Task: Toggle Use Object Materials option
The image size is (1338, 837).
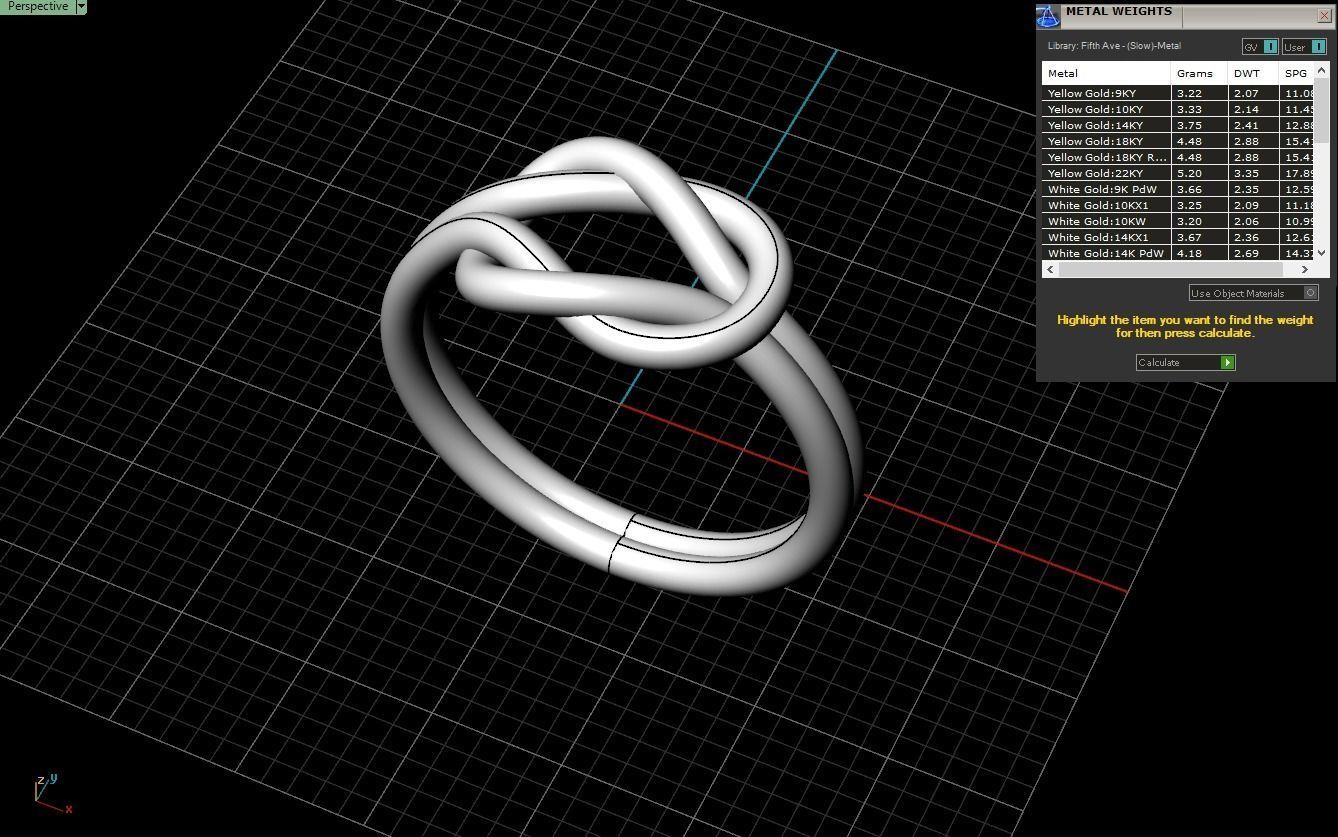Action: click(x=1254, y=293)
